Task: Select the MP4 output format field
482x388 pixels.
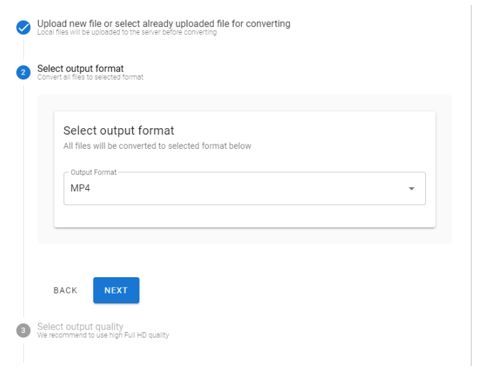Action: click(x=244, y=188)
